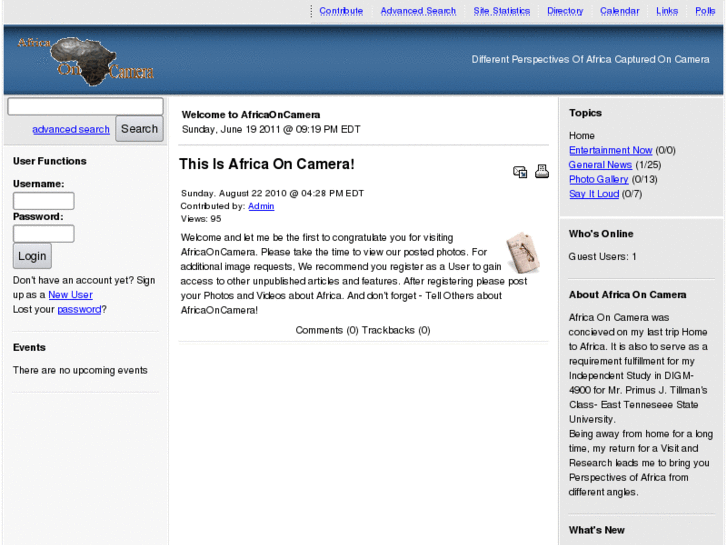Focus the Password input field
Viewport: 727px width, 545px height.
(44, 234)
